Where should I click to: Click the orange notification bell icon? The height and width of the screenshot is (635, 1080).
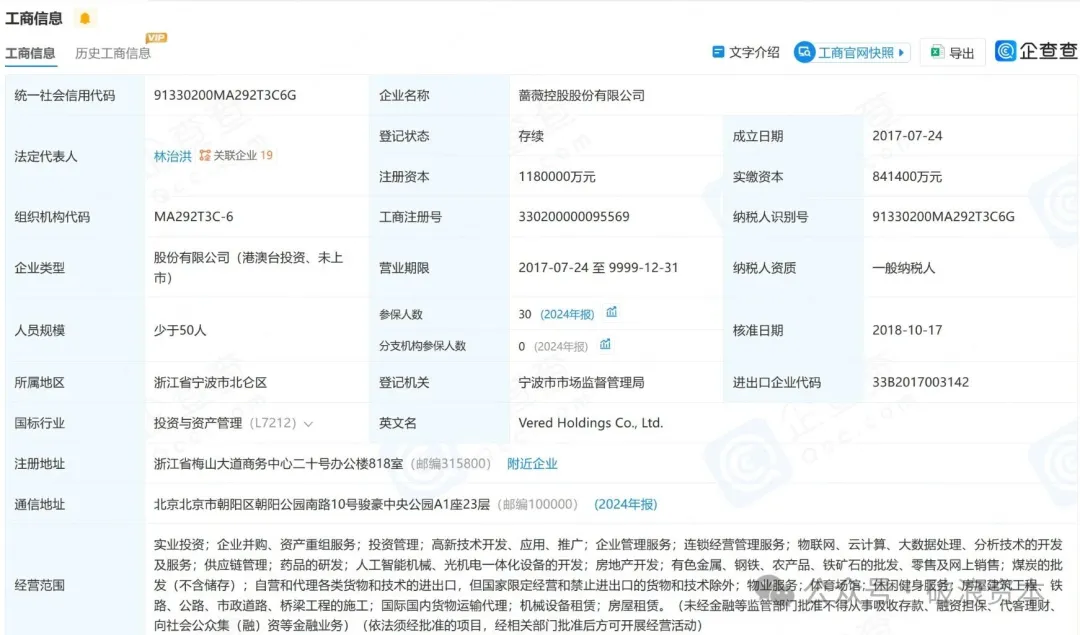point(85,19)
